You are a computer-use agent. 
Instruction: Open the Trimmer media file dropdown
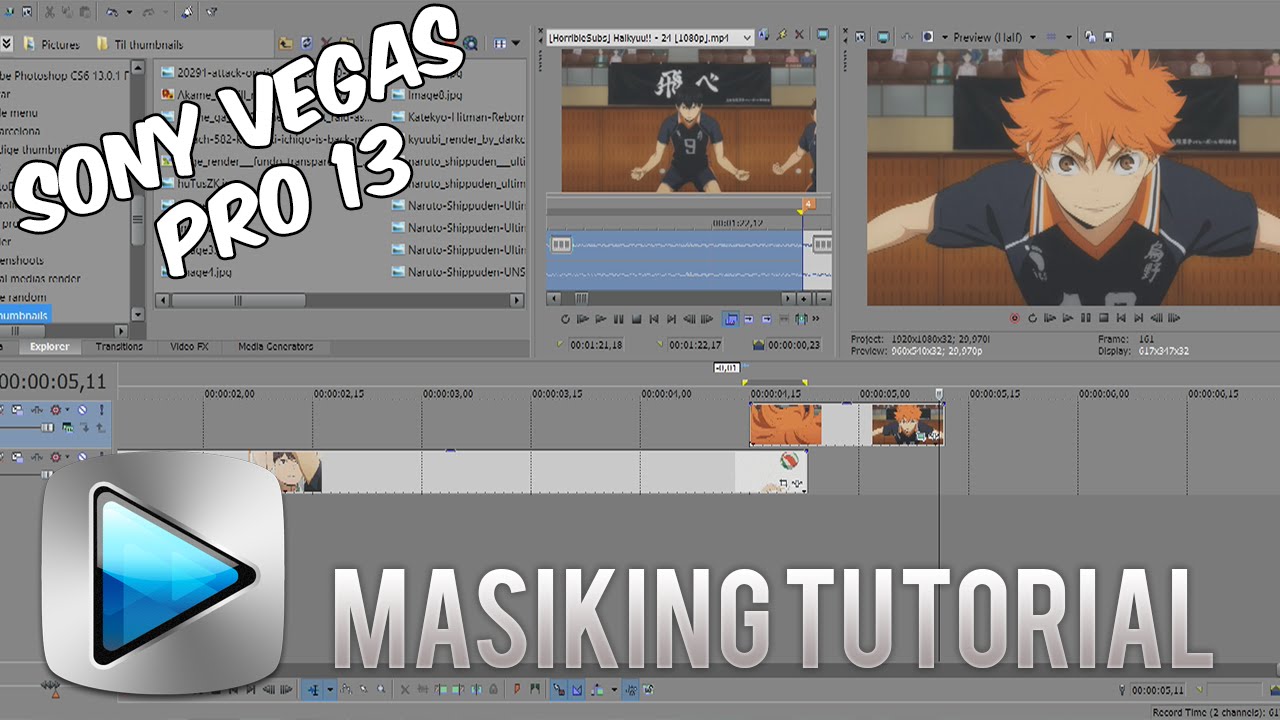[x=747, y=37]
